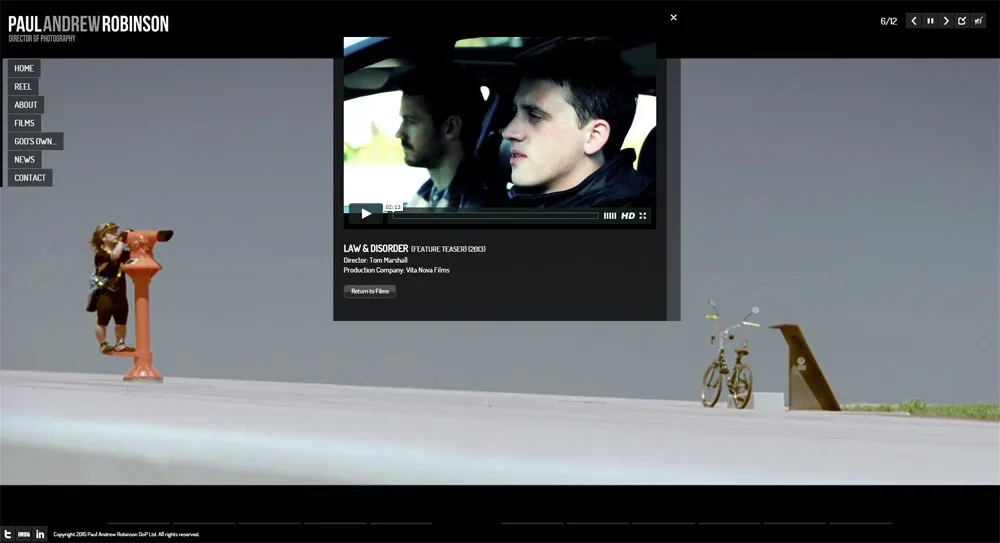The width and height of the screenshot is (1000, 543).
Task: Open the IMDb profile icon in footer
Action: [x=24, y=534]
